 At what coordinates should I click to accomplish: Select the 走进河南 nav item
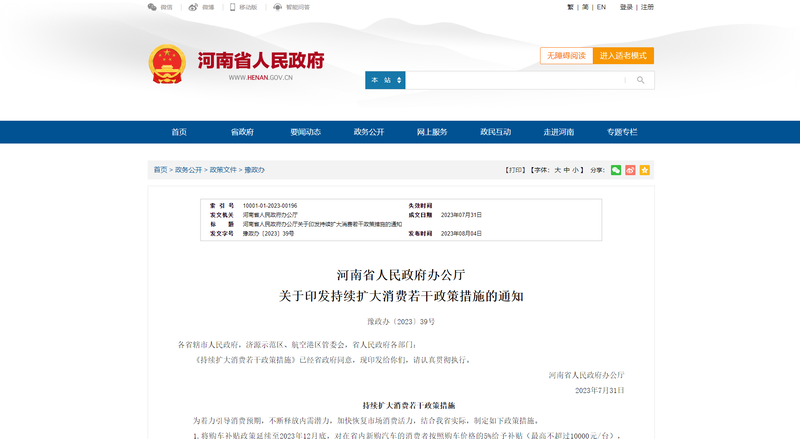[558, 132]
